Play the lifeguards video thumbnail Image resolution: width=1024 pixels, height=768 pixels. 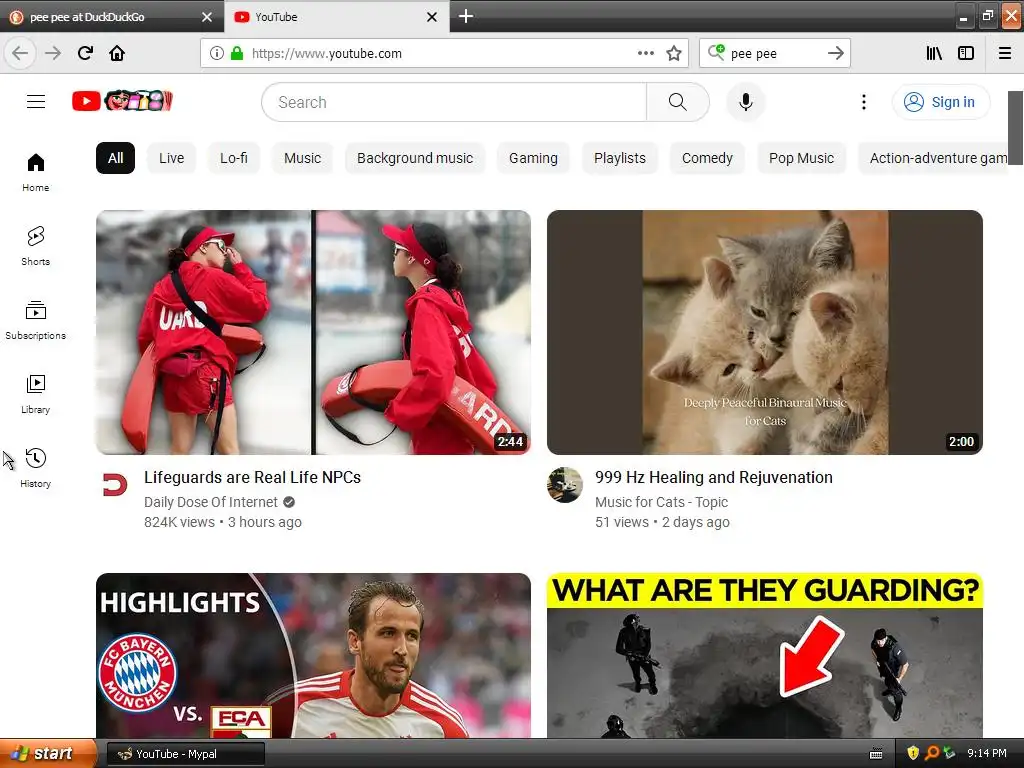tap(313, 332)
